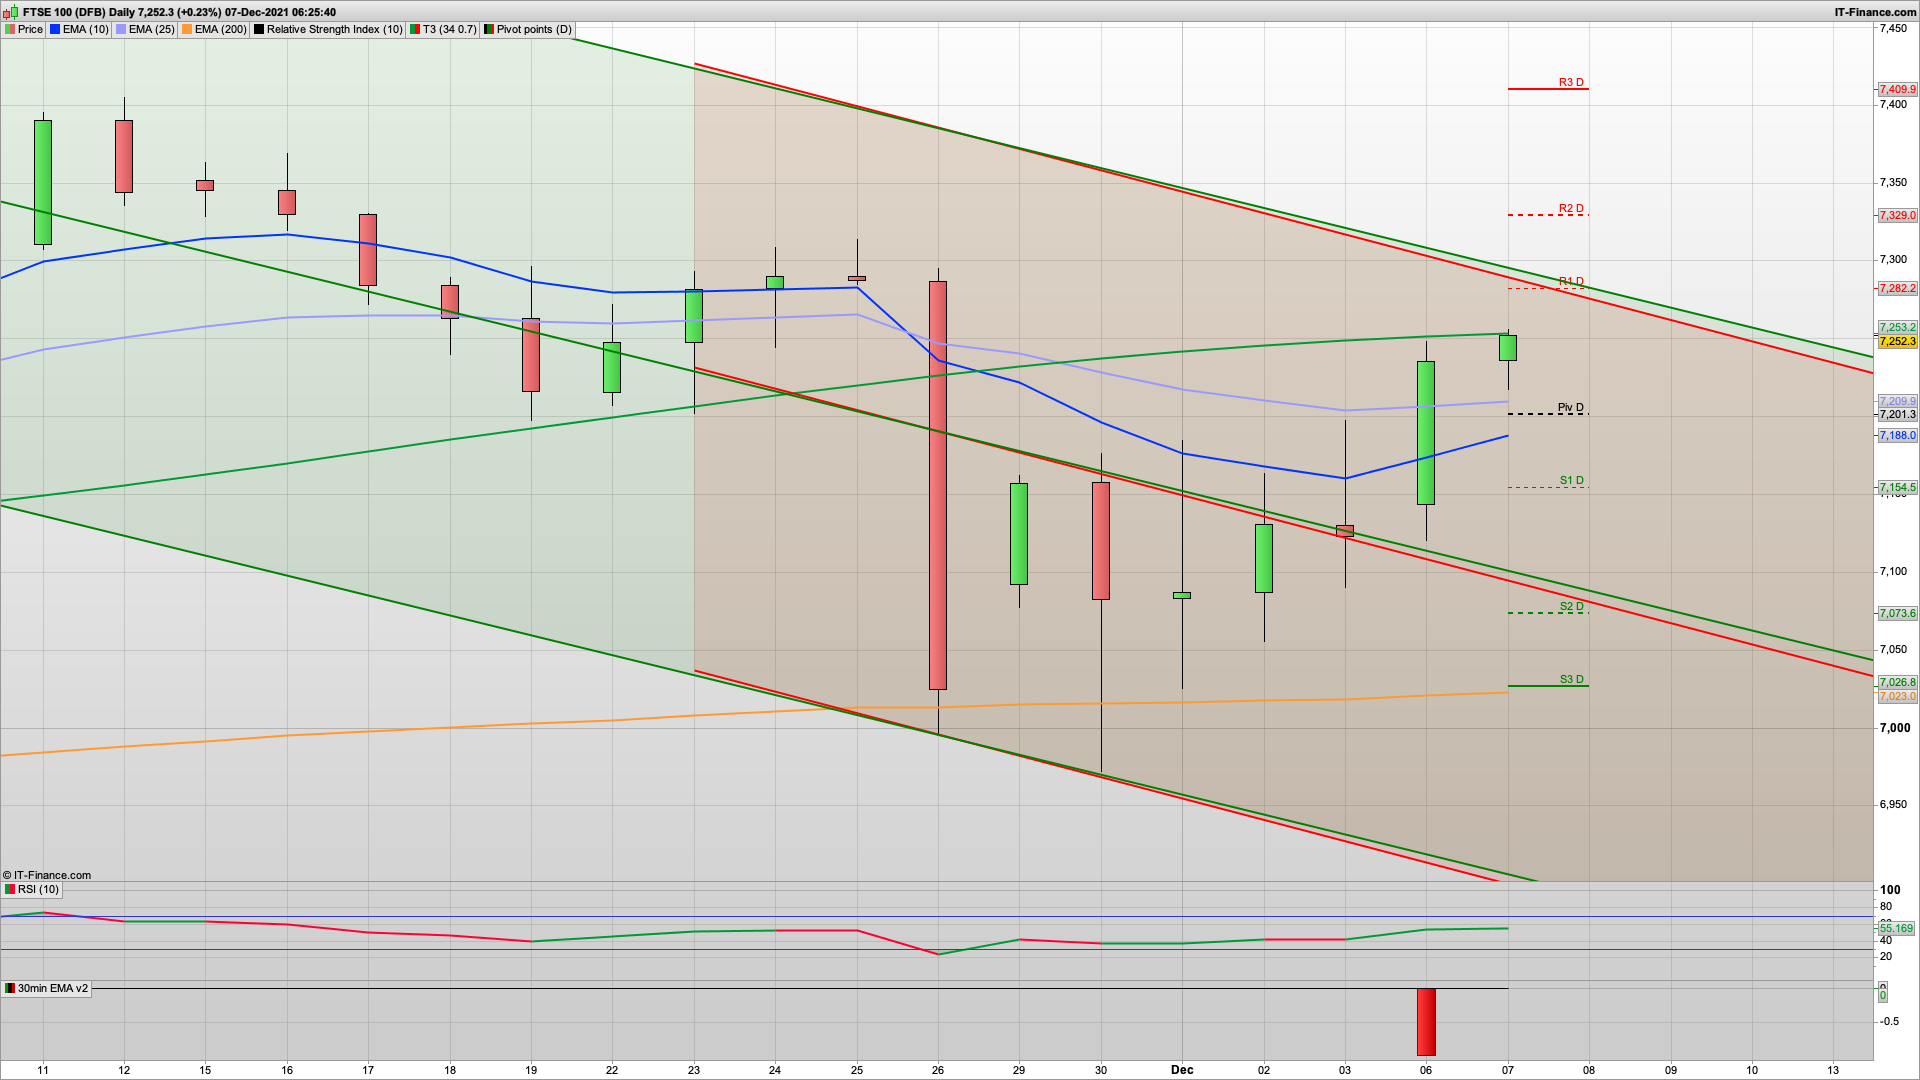Click the green candle on 06
1920x1080 pixels.
[1426, 433]
